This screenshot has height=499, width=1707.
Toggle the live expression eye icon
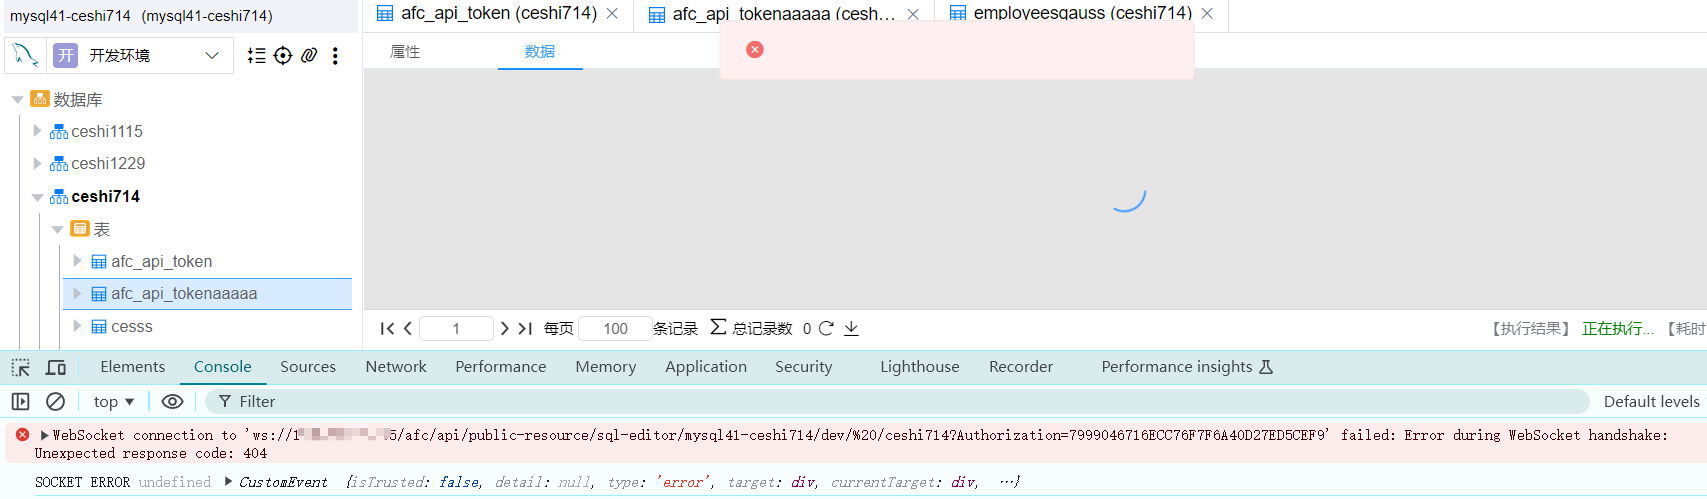tap(172, 401)
